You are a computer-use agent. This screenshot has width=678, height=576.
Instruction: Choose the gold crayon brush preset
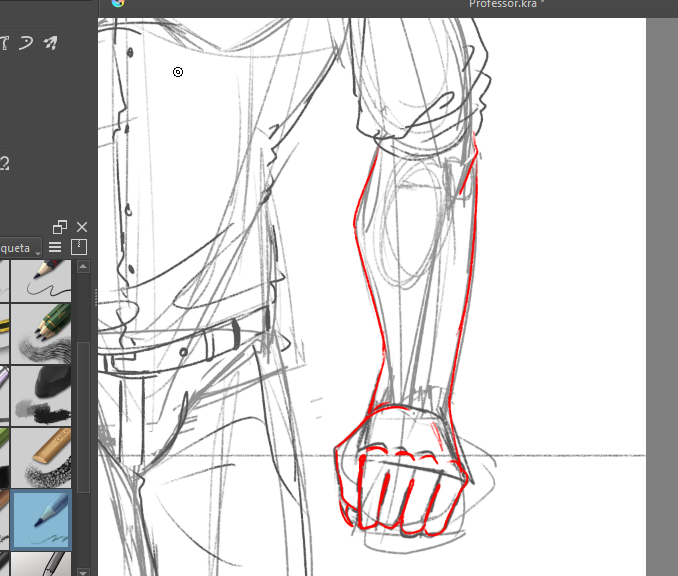coord(41,458)
